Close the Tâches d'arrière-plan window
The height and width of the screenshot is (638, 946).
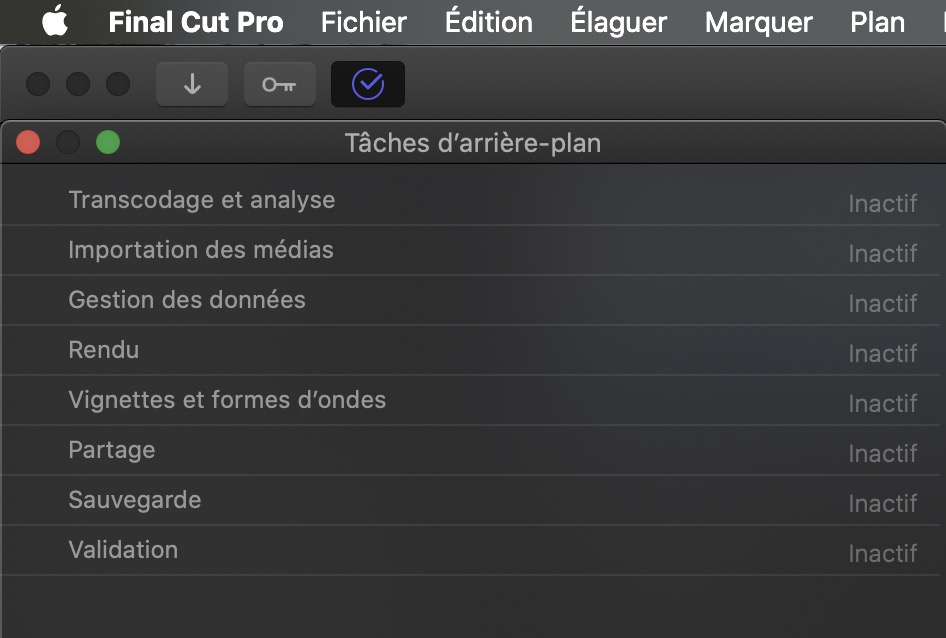pos(28,142)
